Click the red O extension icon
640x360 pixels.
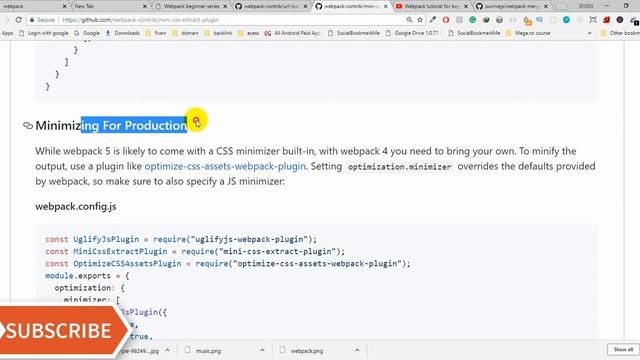(446, 20)
